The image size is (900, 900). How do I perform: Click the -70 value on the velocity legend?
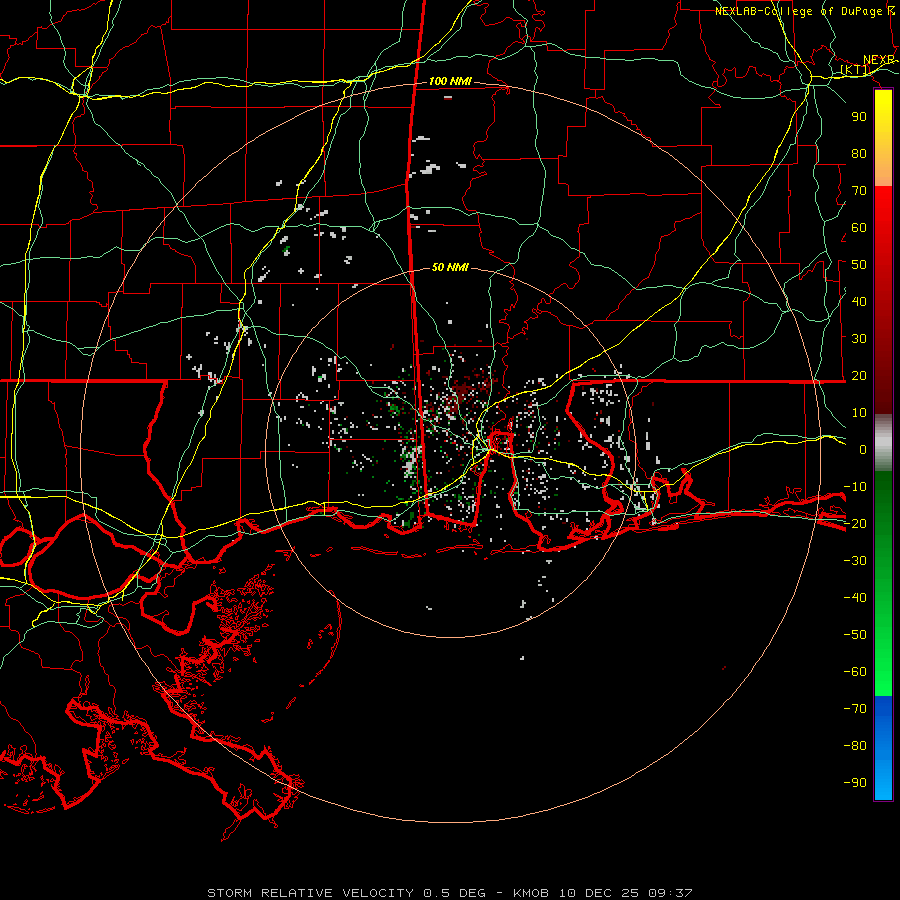point(855,708)
